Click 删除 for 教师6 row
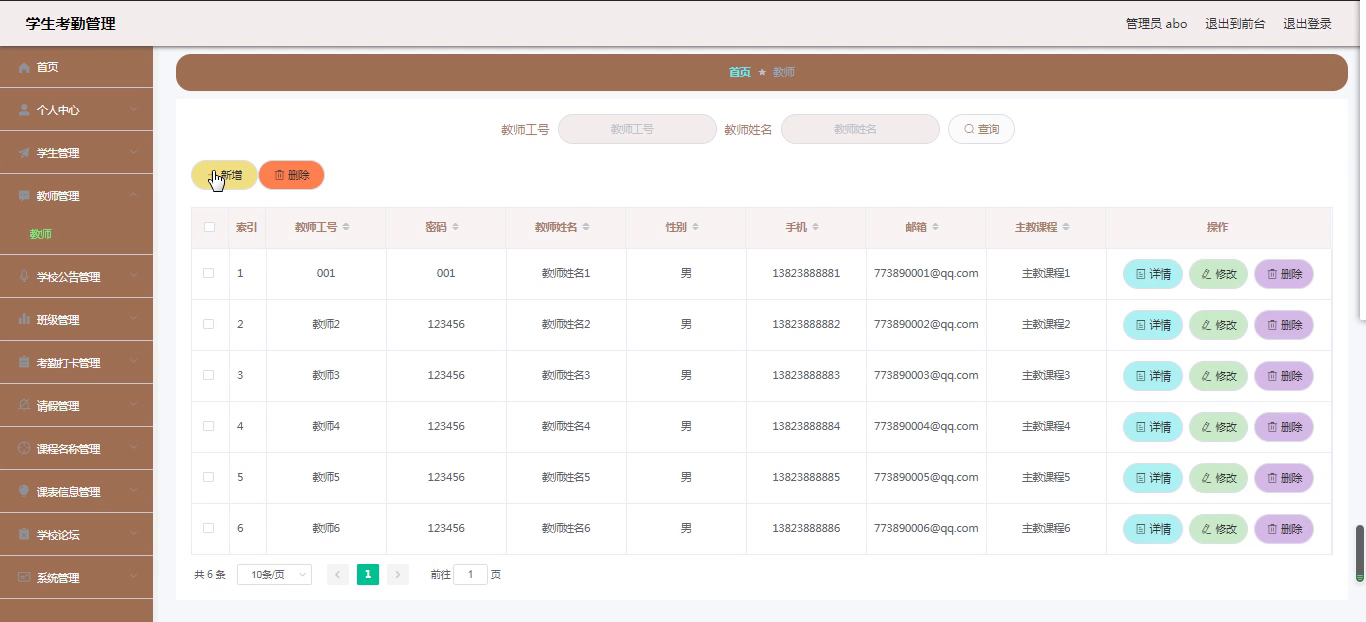Screen dimensions: 1366x622 tap(1284, 529)
